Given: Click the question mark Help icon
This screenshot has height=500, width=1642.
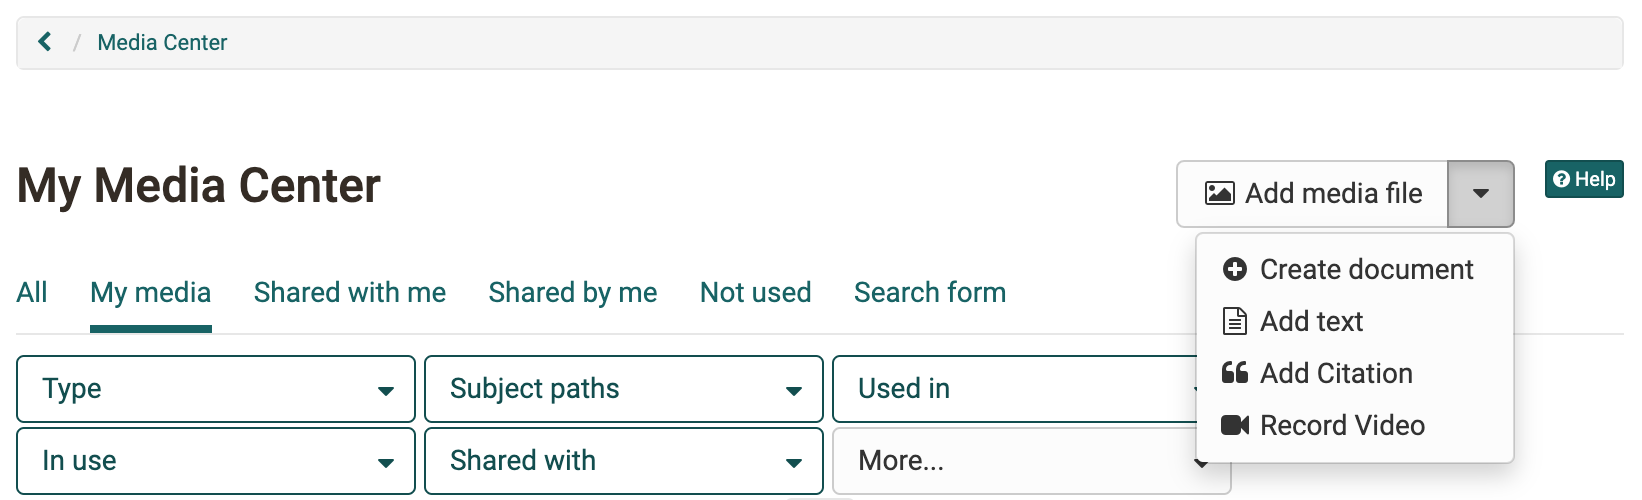Looking at the screenshot, I should click(1561, 179).
